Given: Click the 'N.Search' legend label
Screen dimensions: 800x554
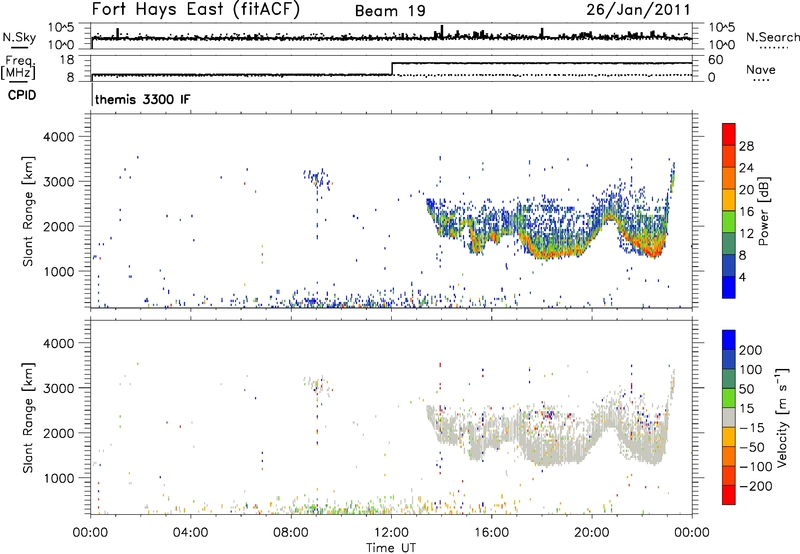Looking at the screenshot, I should (x=772, y=37).
